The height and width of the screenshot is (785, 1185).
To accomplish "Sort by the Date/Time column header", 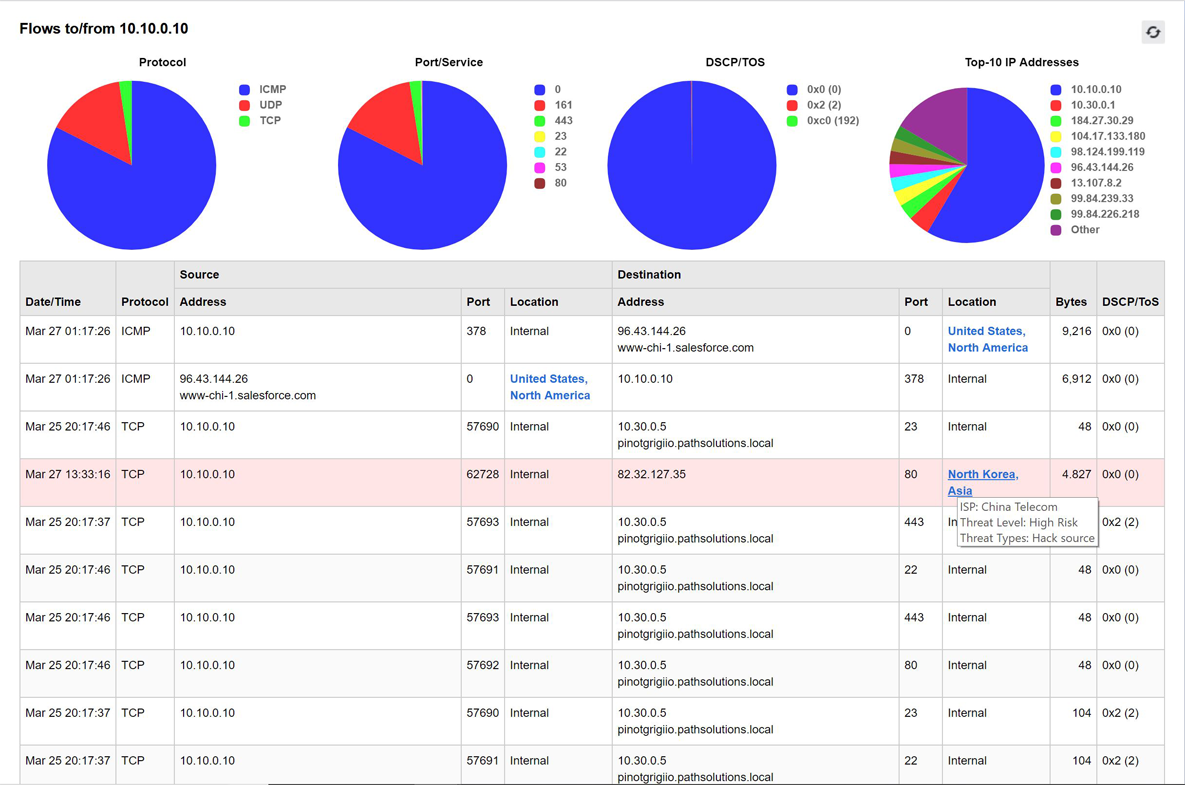I will tap(53, 302).
